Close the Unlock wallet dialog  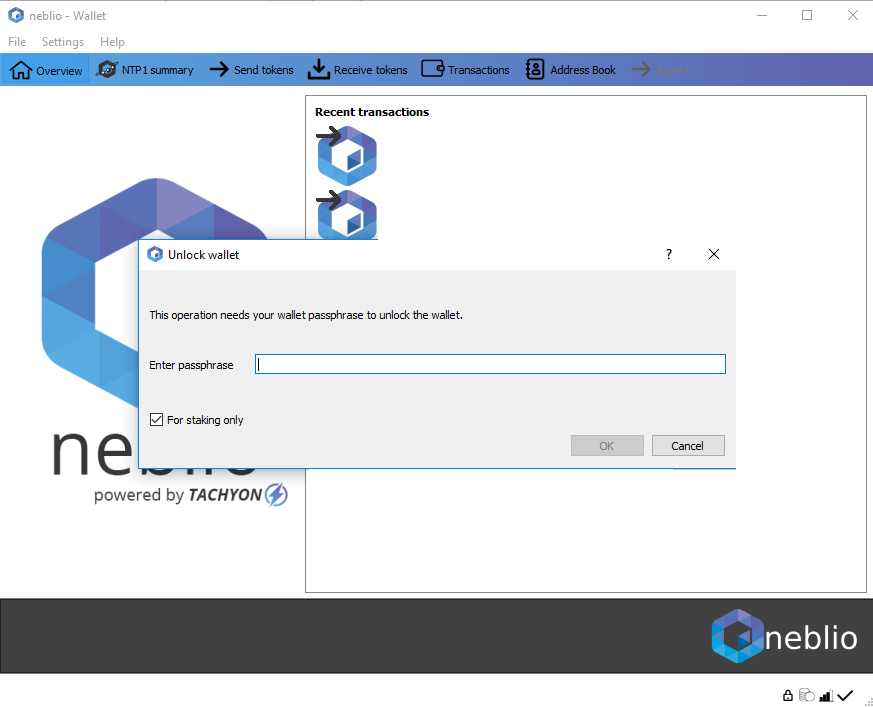[x=714, y=254]
